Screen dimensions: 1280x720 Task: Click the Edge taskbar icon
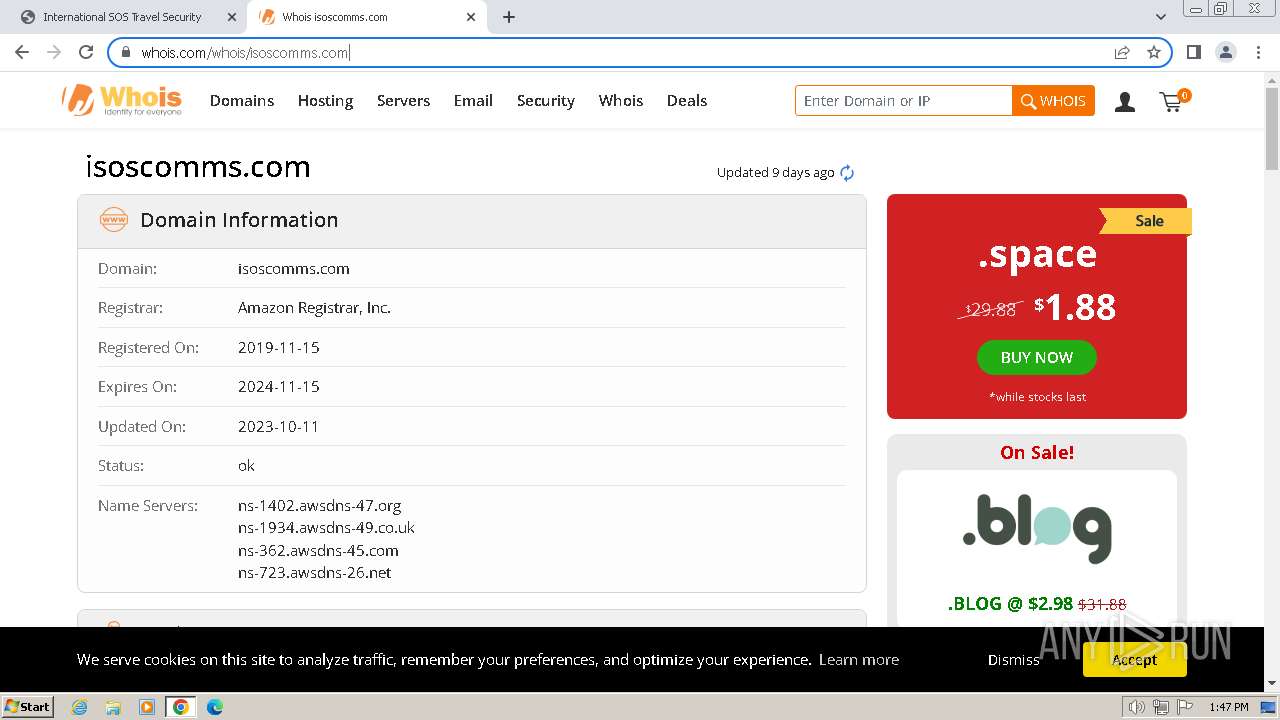point(214,707)
